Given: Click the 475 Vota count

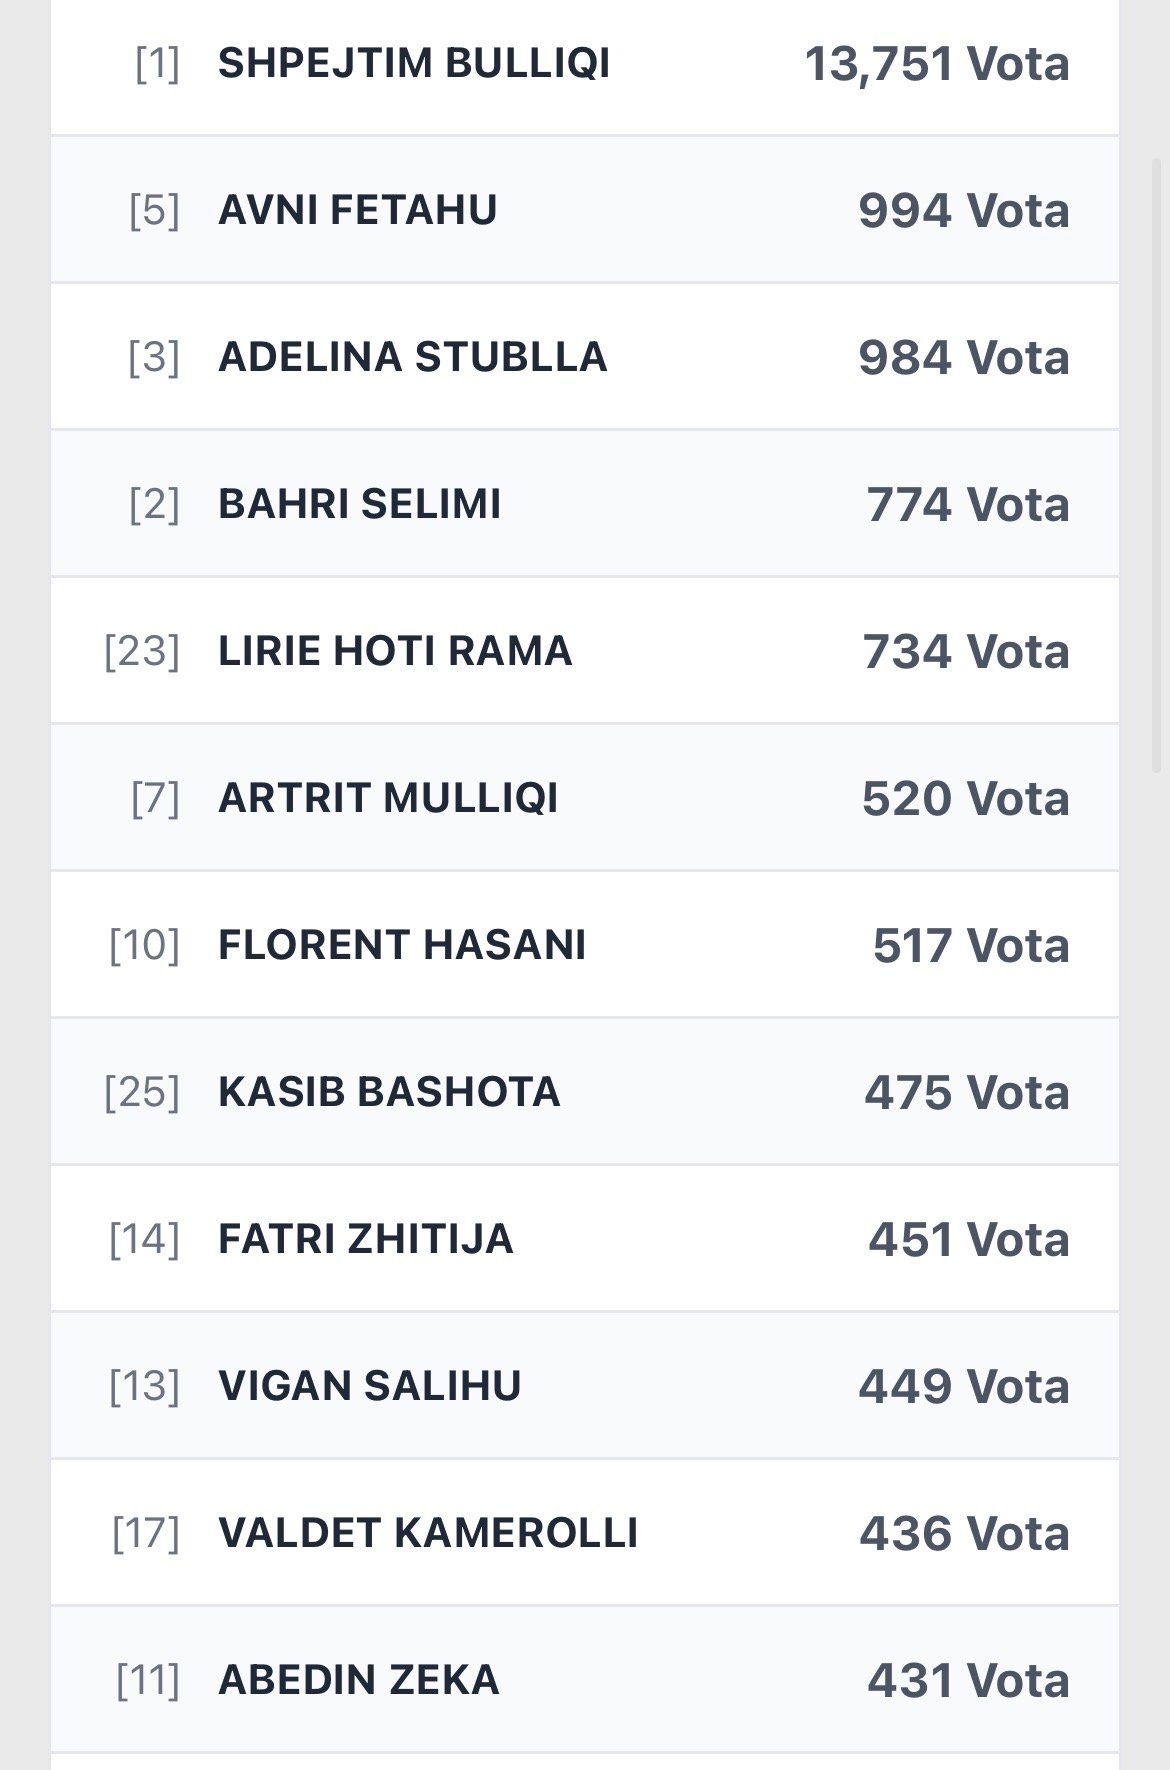Looking at the screenshot, I should (966, 1093).
